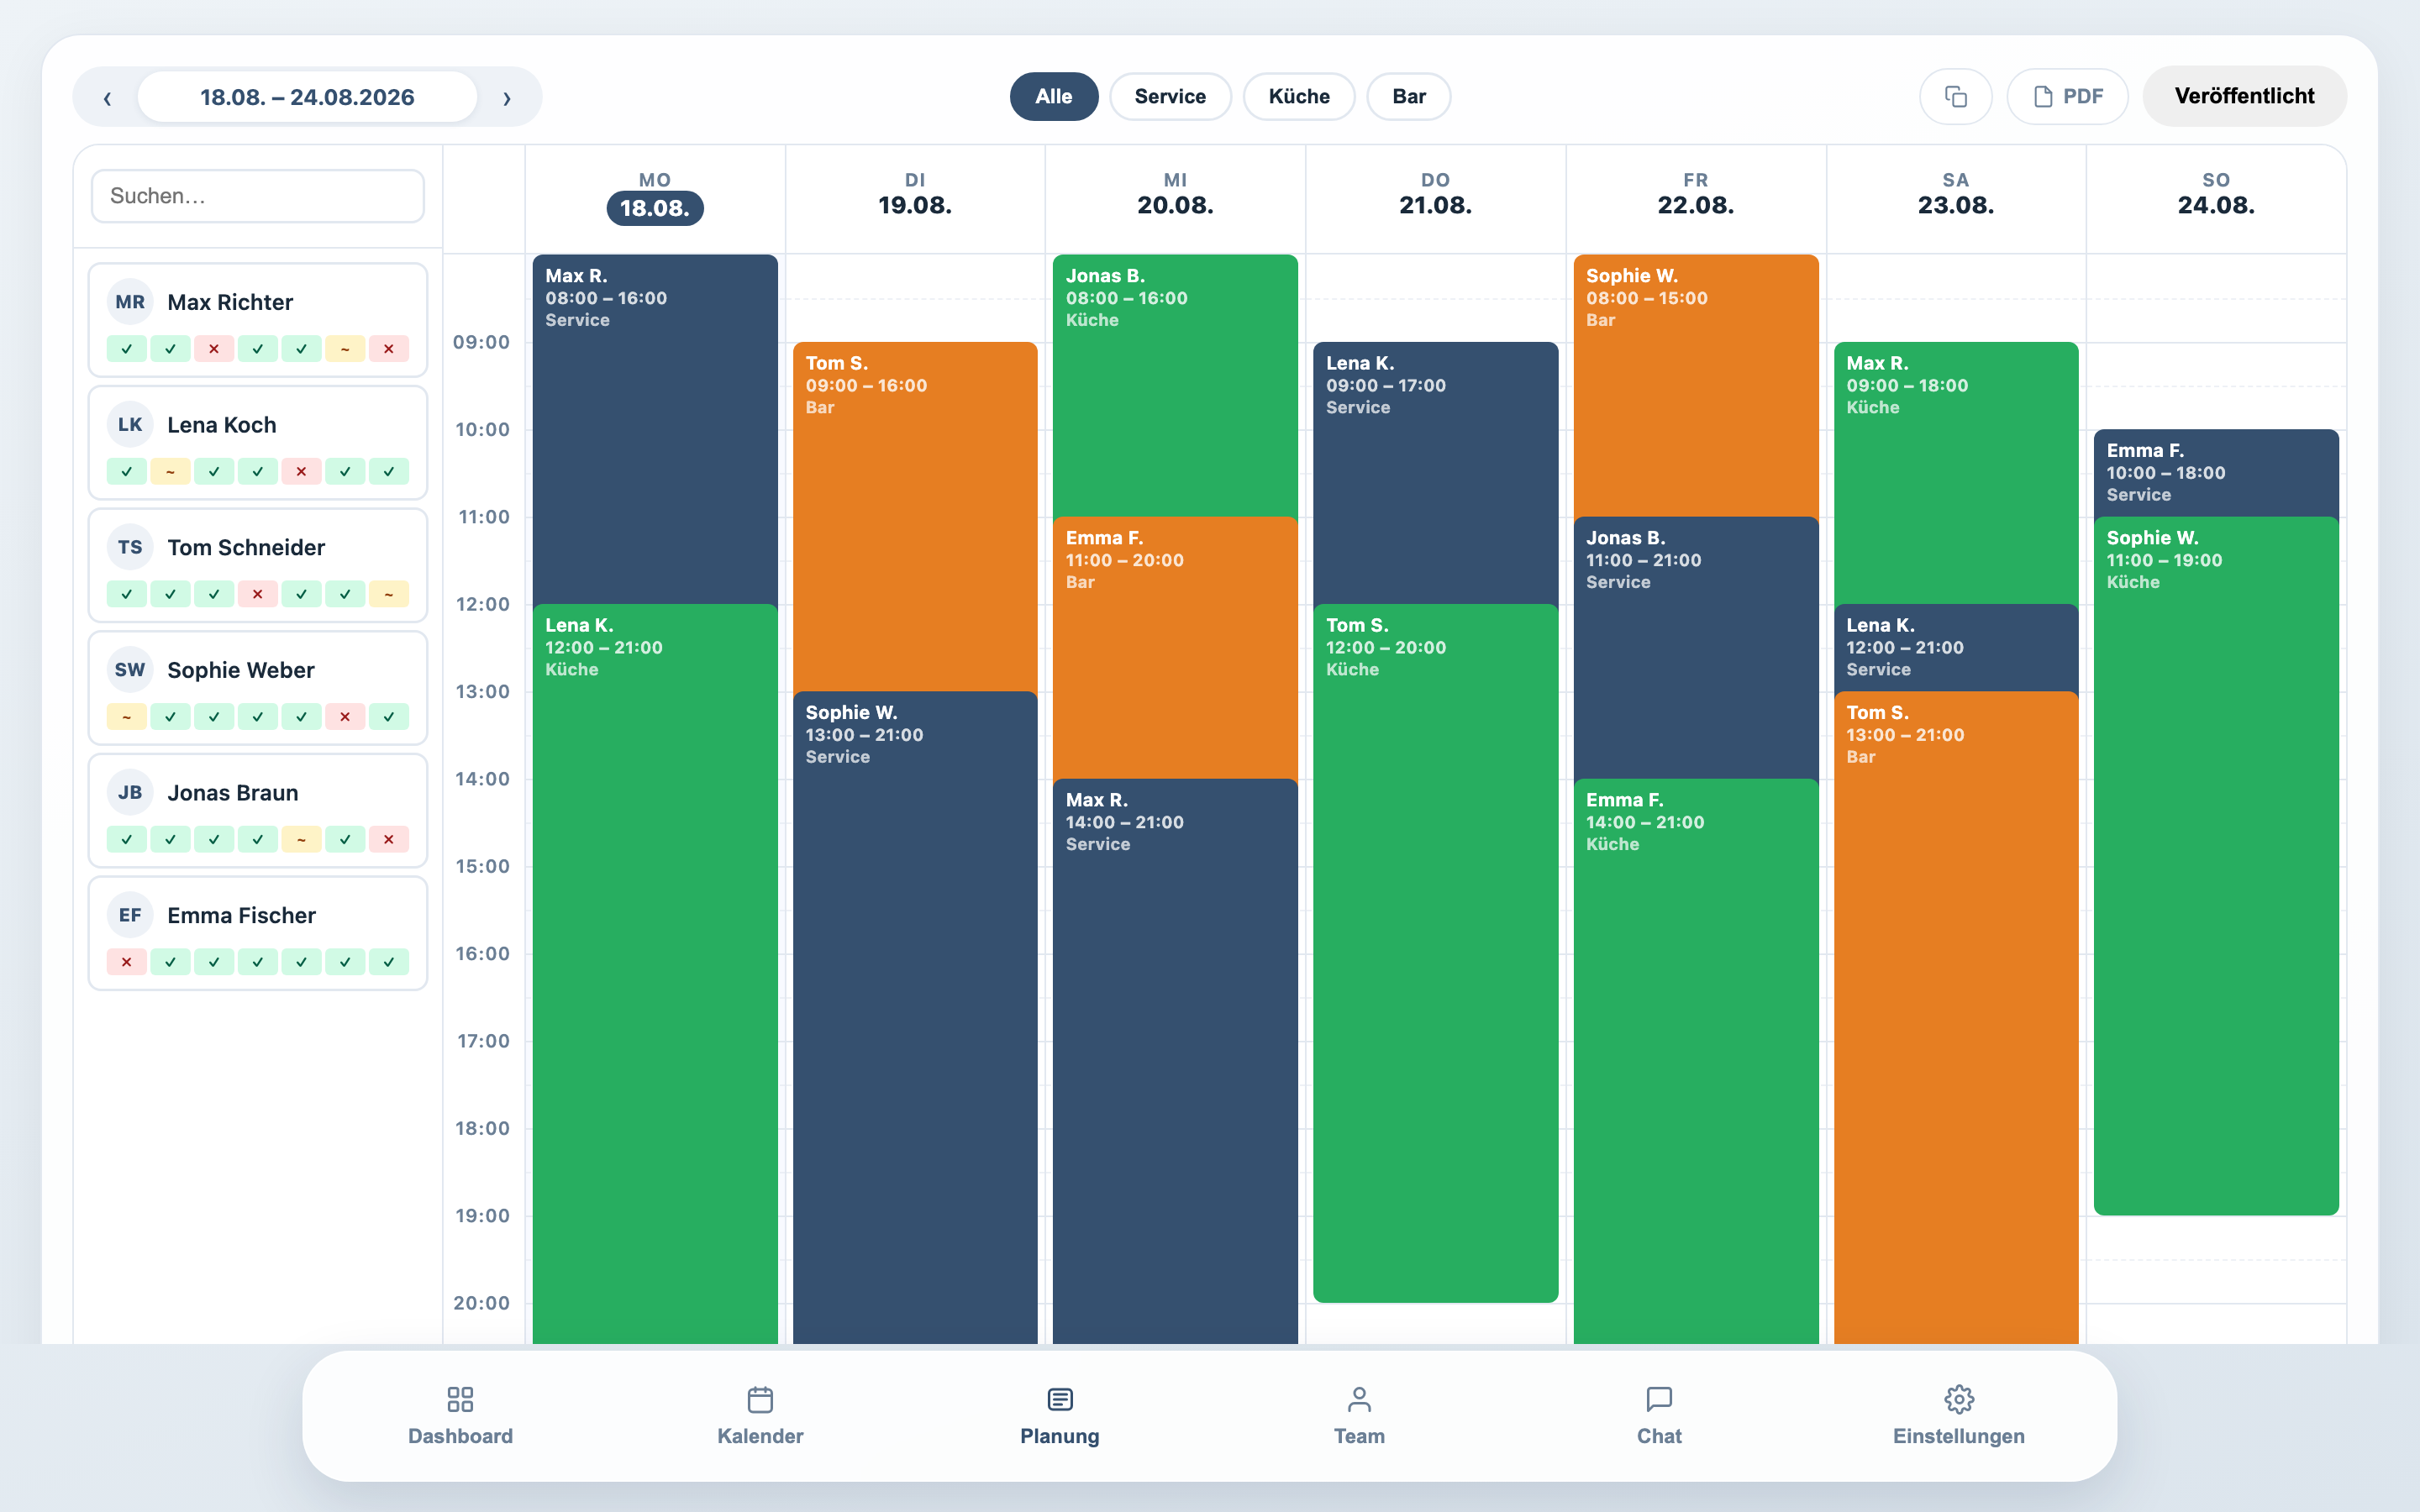The height and width of the screenshot is (1512, 2420).
Task: Click the JB avatar of Jonas Braun
Action: pos(130,793)
